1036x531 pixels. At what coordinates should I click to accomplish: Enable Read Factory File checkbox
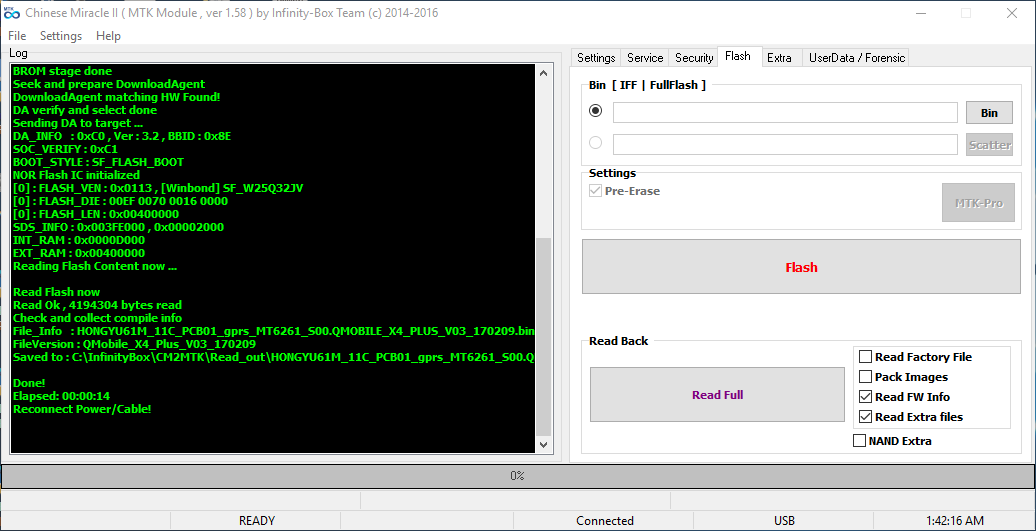pos(865,357)
